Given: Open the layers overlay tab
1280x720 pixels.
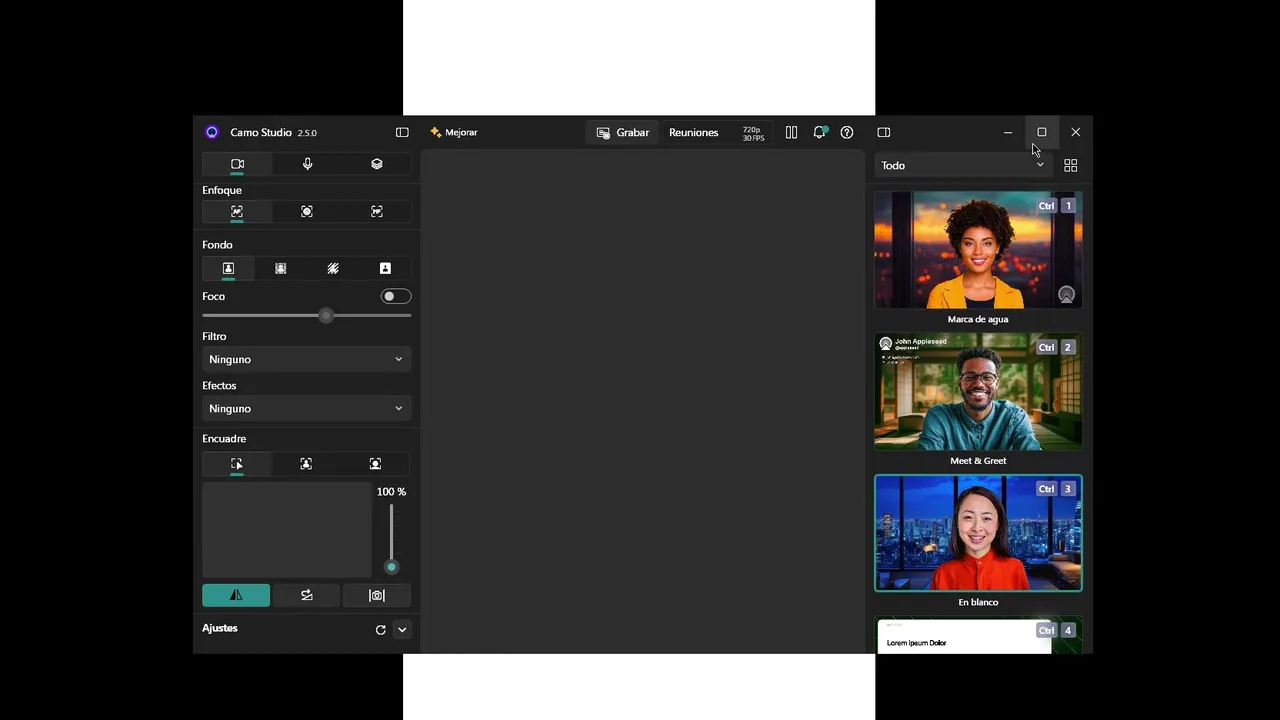Looking at the screenshot, I should point(377,164).
